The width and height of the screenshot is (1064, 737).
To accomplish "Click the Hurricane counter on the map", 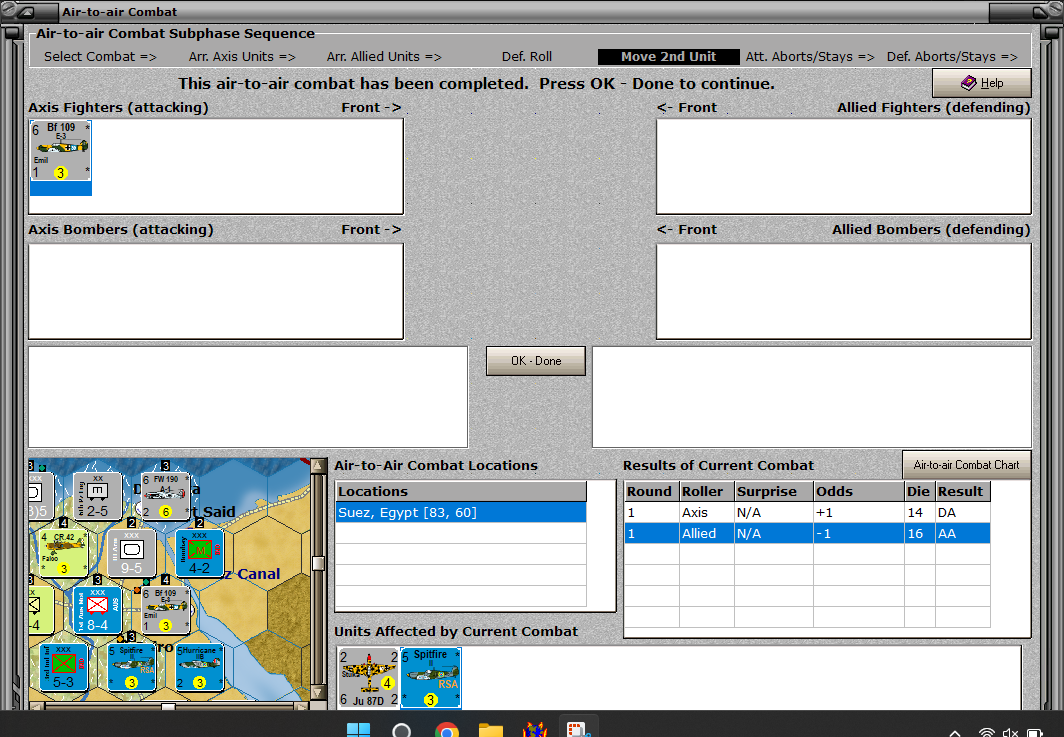I will [x=200, y=667].
